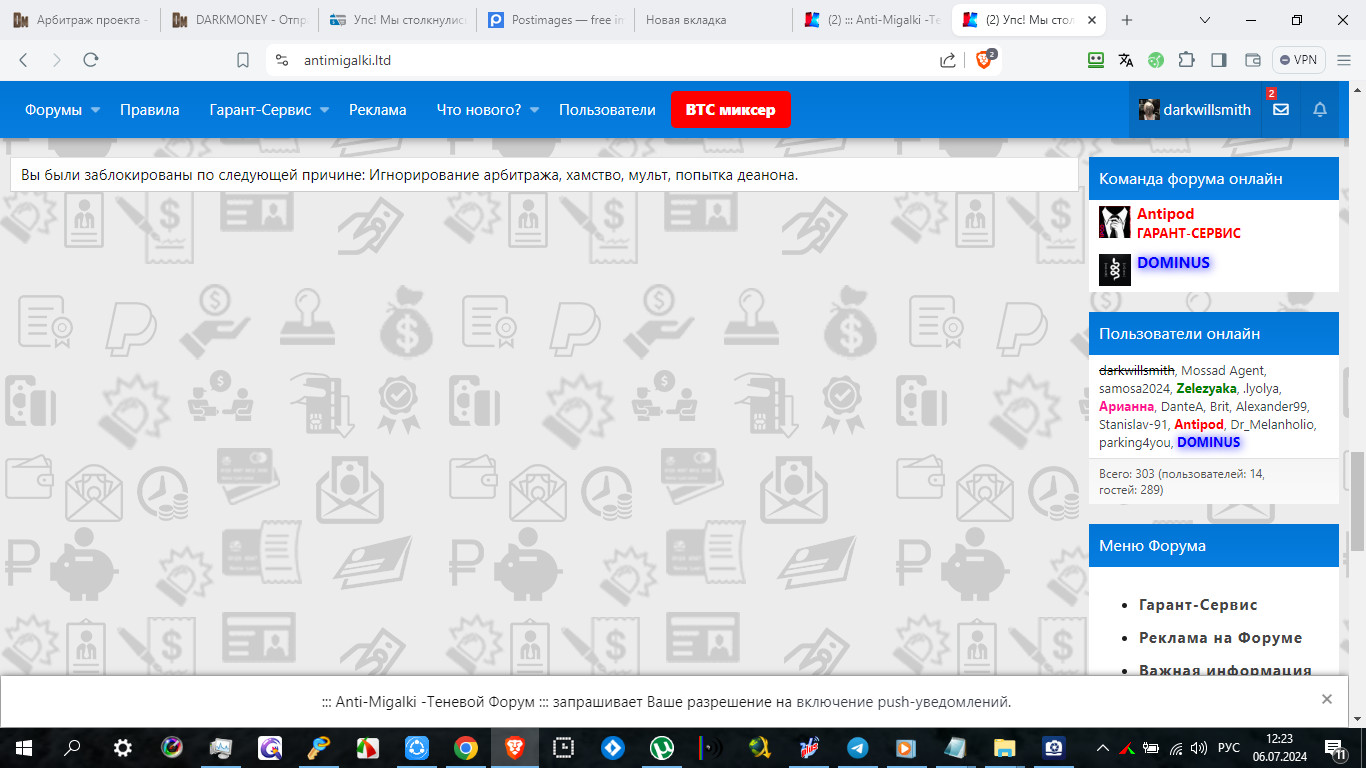
Task: Open the Гарант-Сервис link in Меню Форума
Action: click(x=1198, y=604)
